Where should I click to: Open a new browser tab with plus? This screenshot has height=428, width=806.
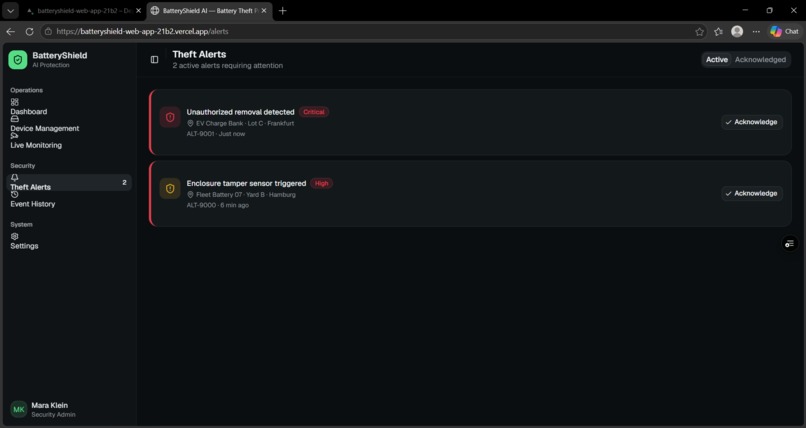[282, 11]
